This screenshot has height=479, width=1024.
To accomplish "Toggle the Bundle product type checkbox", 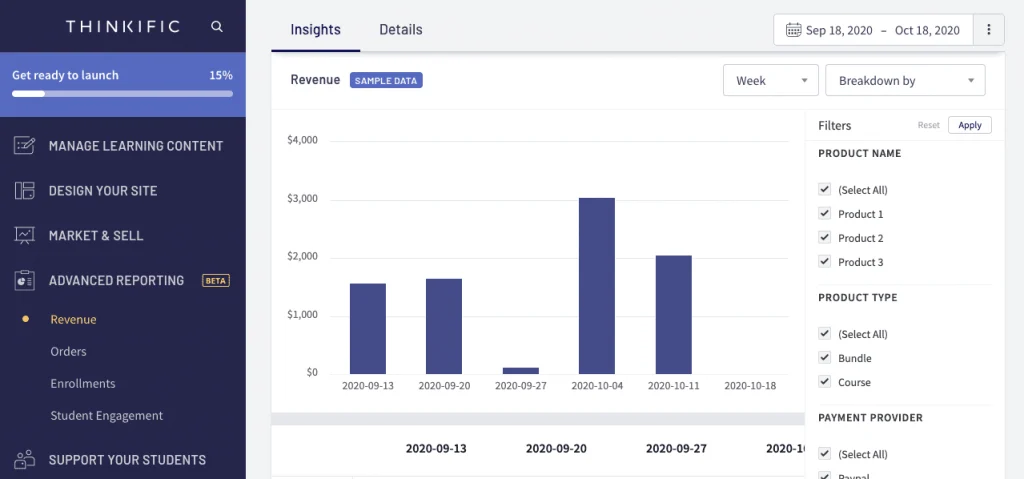I will 824,357.
